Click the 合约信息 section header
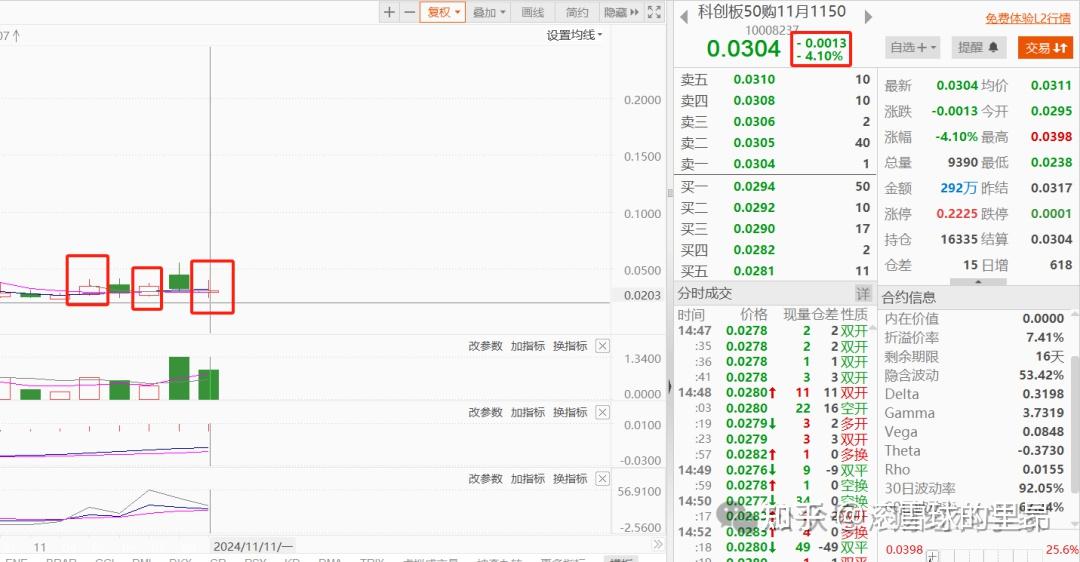Screen dimensions: 1080x562 coord(909,298)
